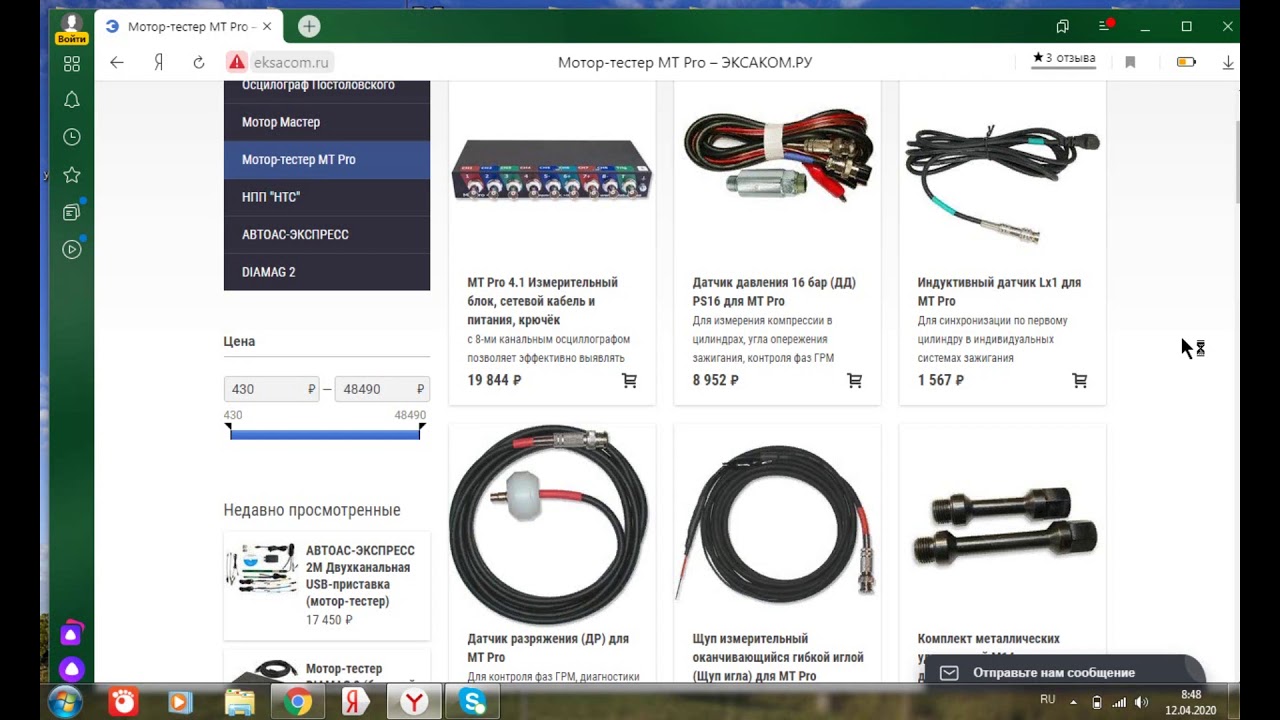Open File Explorer from the taskbar
Image resolution: width=1280 pixels, height=720 pixels.
[240, 703]
